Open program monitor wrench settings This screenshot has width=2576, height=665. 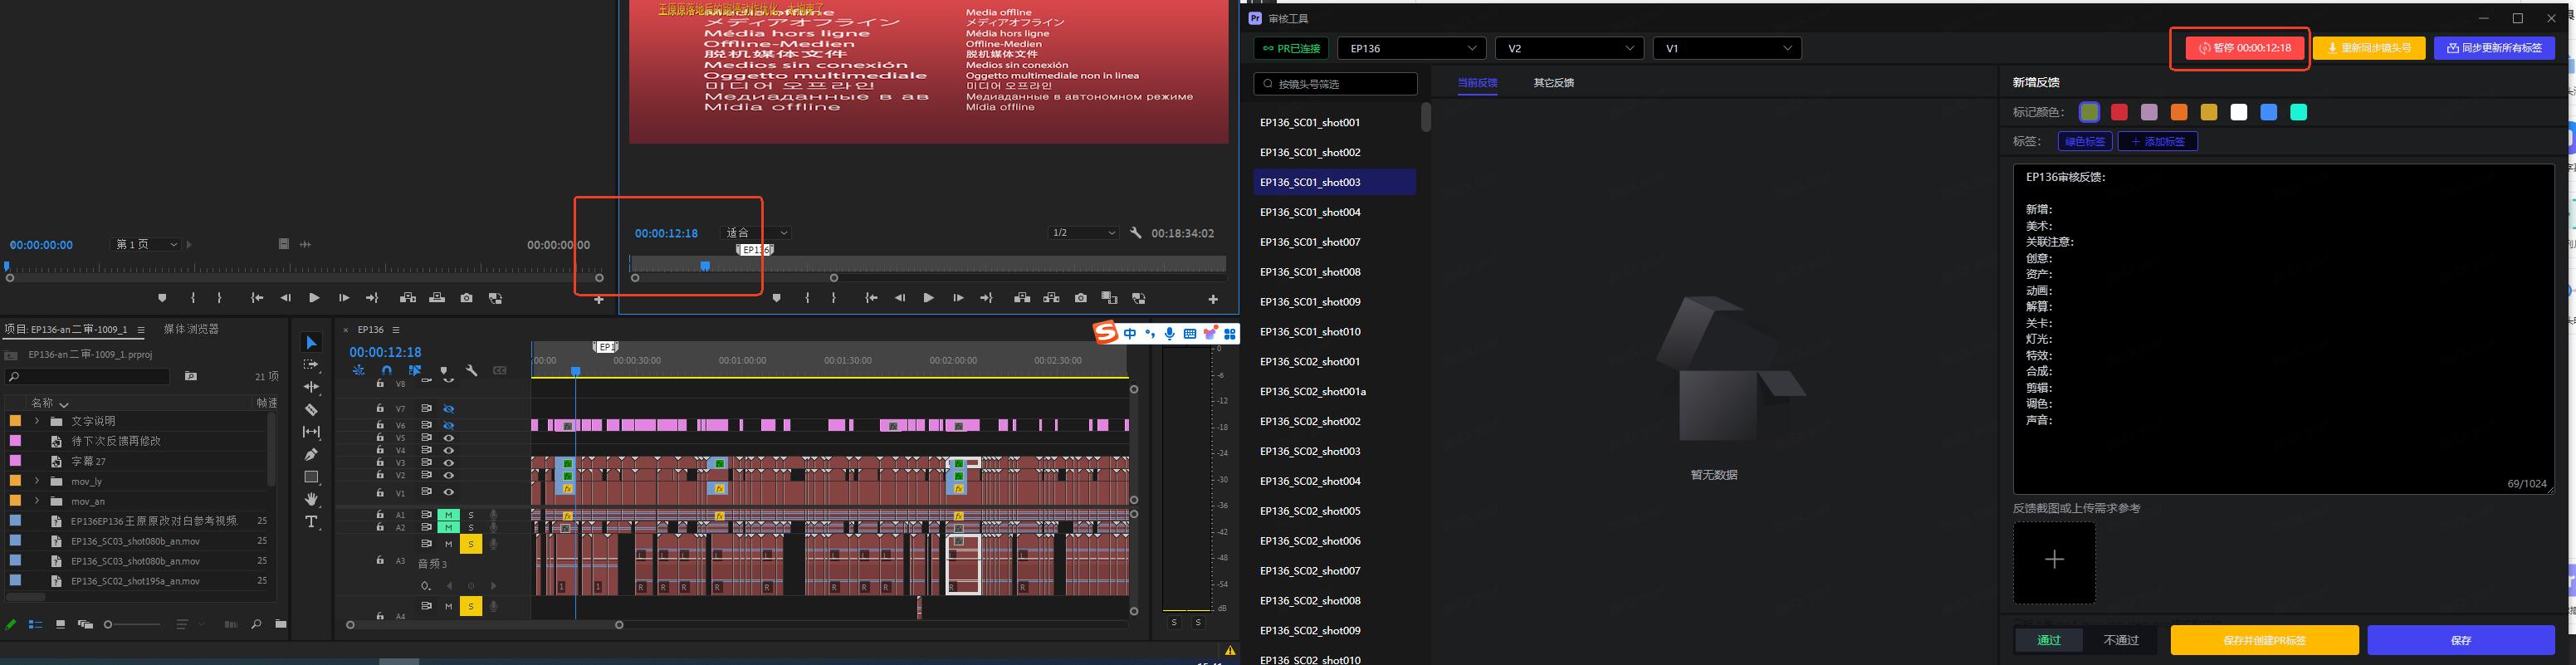pos(1135,233)
